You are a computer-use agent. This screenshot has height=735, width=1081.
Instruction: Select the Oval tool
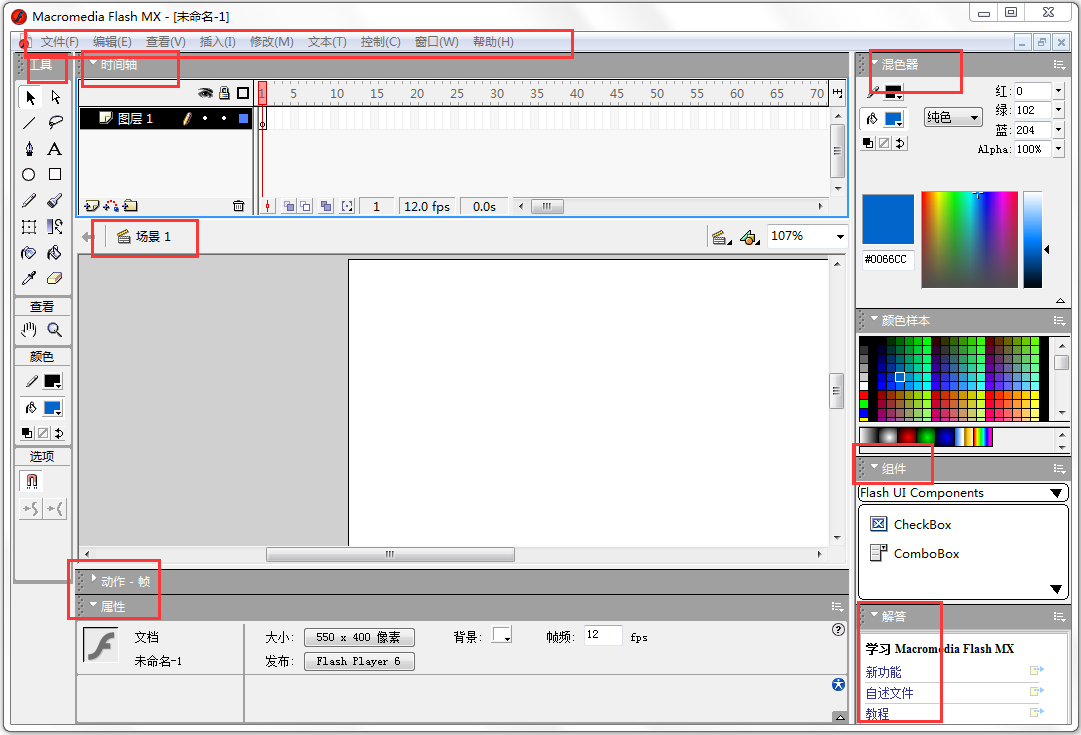point(29,174)
